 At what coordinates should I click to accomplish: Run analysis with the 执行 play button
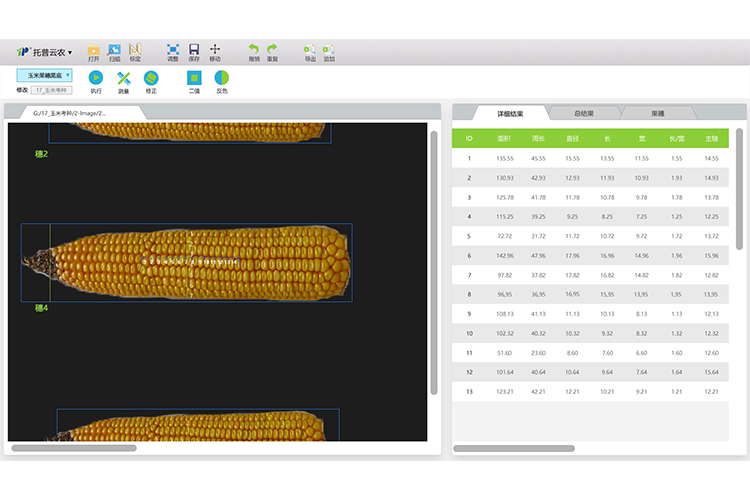tap(96, 78)
